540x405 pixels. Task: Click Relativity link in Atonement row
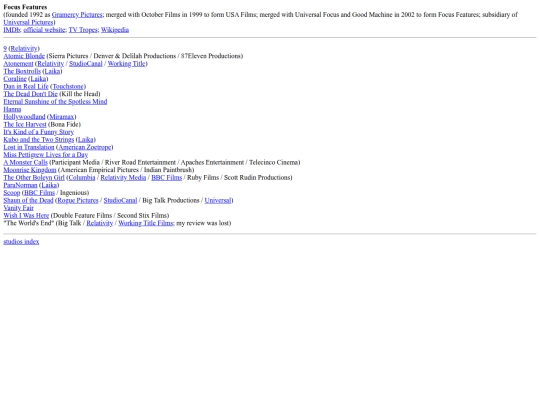point(51,64)
